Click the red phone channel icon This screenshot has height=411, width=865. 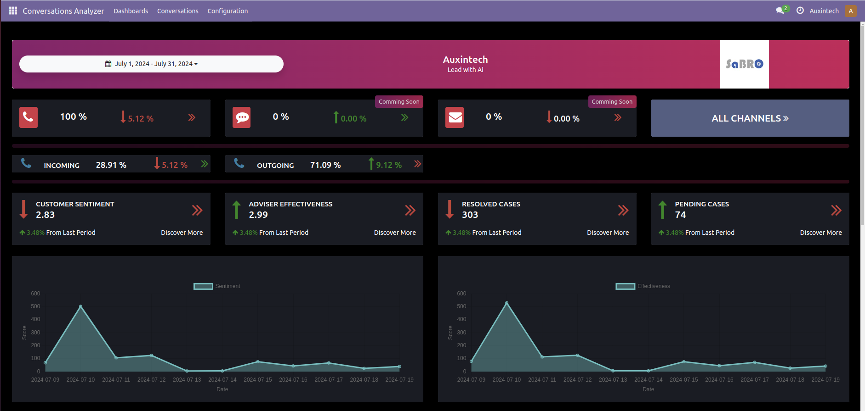pyautogui.click(x=29, y=118)
